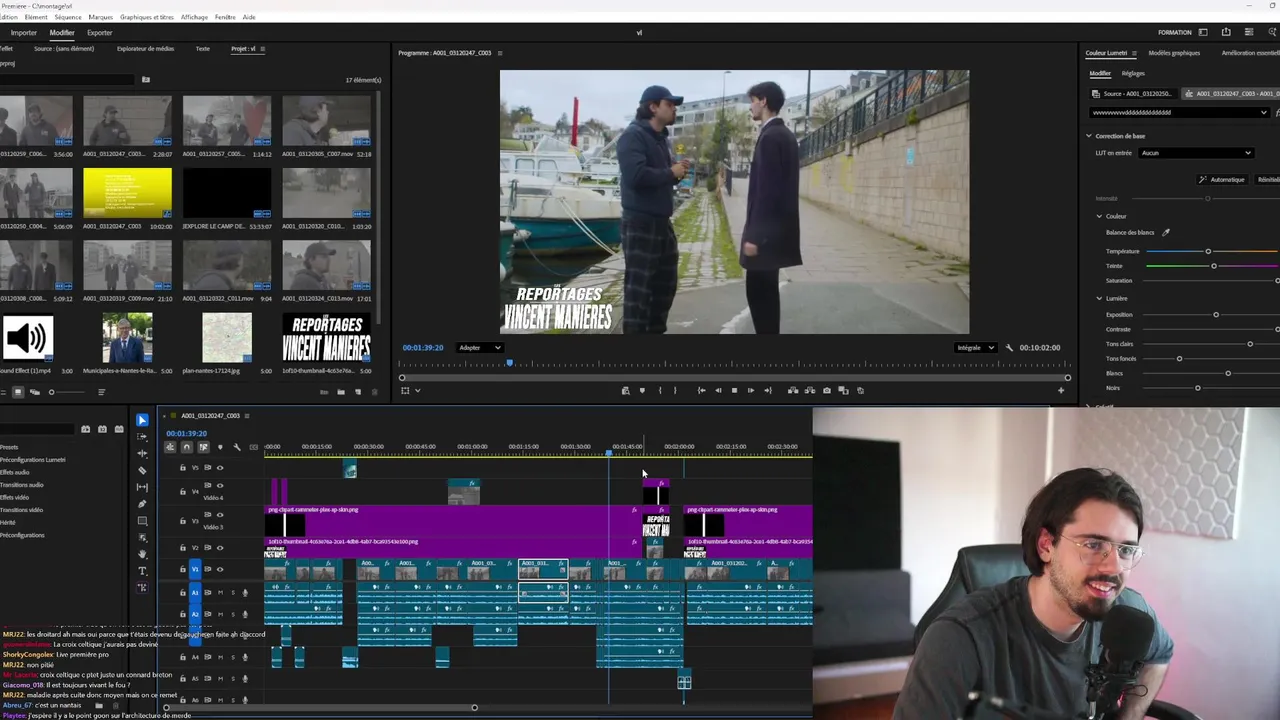Screen dimensions: 1280x720
Task: Go to Out point
Action: (767, 390)
